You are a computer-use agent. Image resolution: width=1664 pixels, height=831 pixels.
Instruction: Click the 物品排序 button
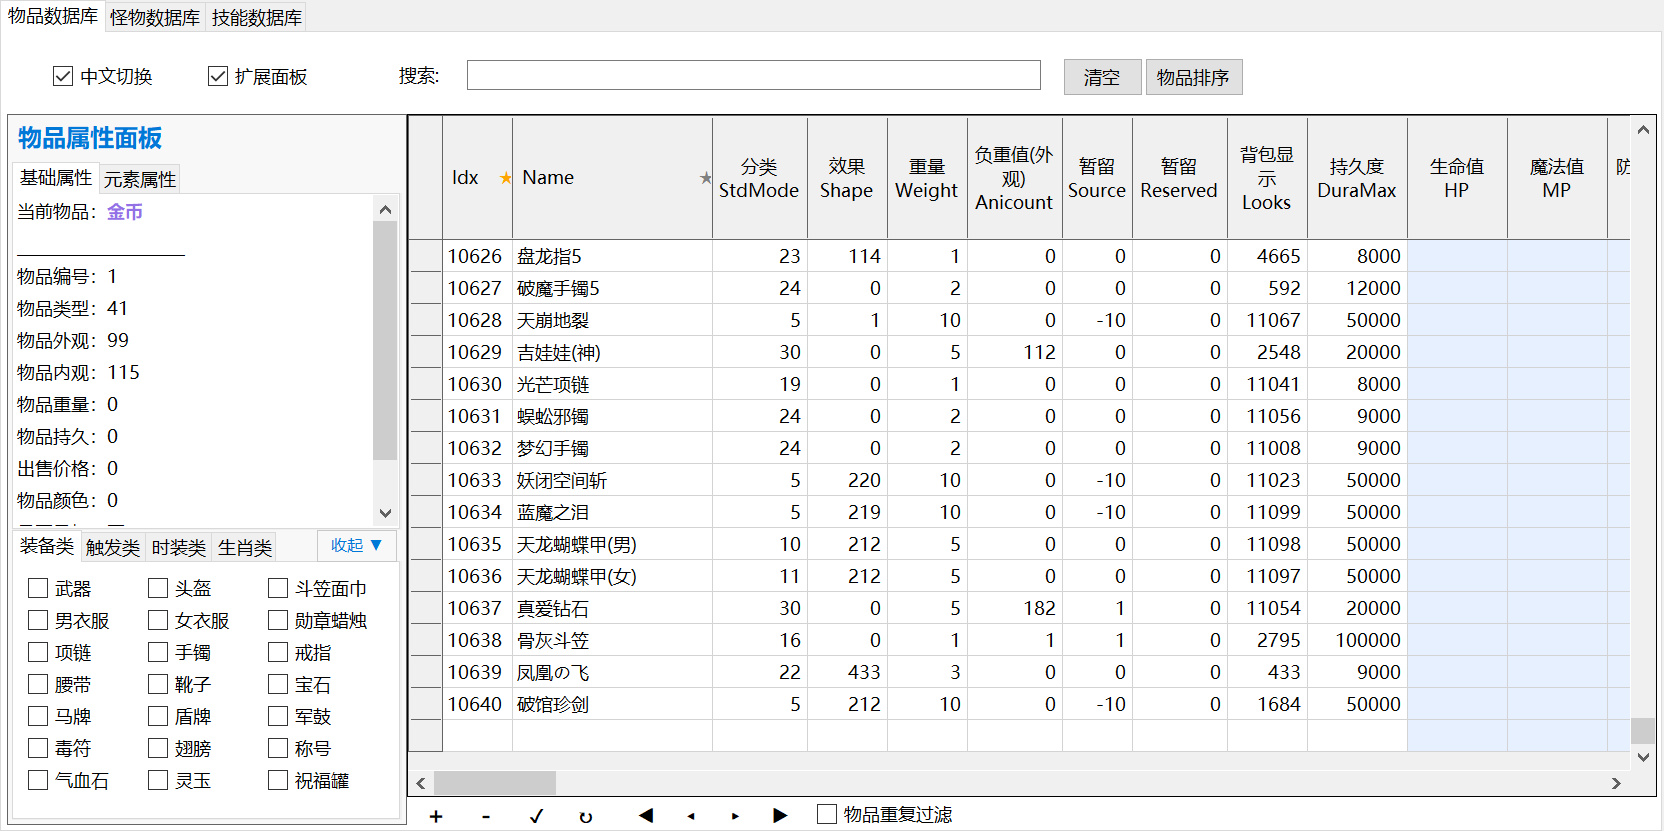click(x=1194, y=77)
